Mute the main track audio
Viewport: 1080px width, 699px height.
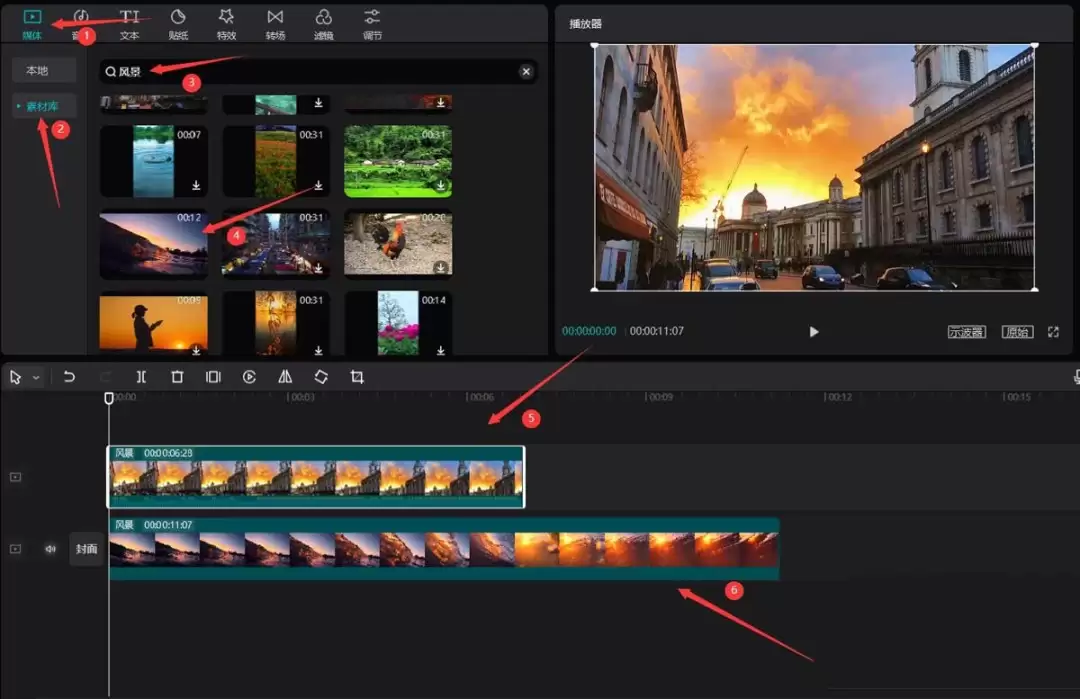pos(50,549)
